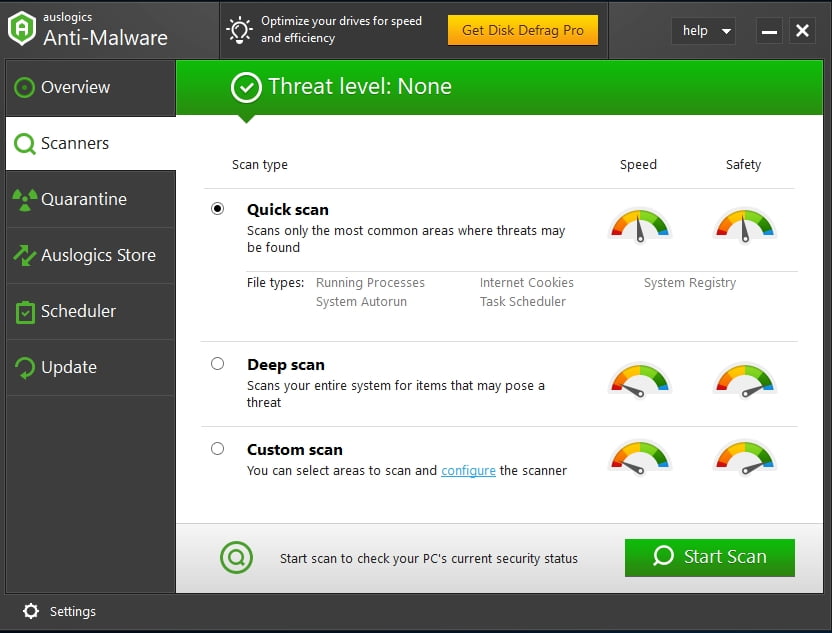Click the Get Disk Defrag Pro button
This screenshot has width=832, height=633.
523,30
